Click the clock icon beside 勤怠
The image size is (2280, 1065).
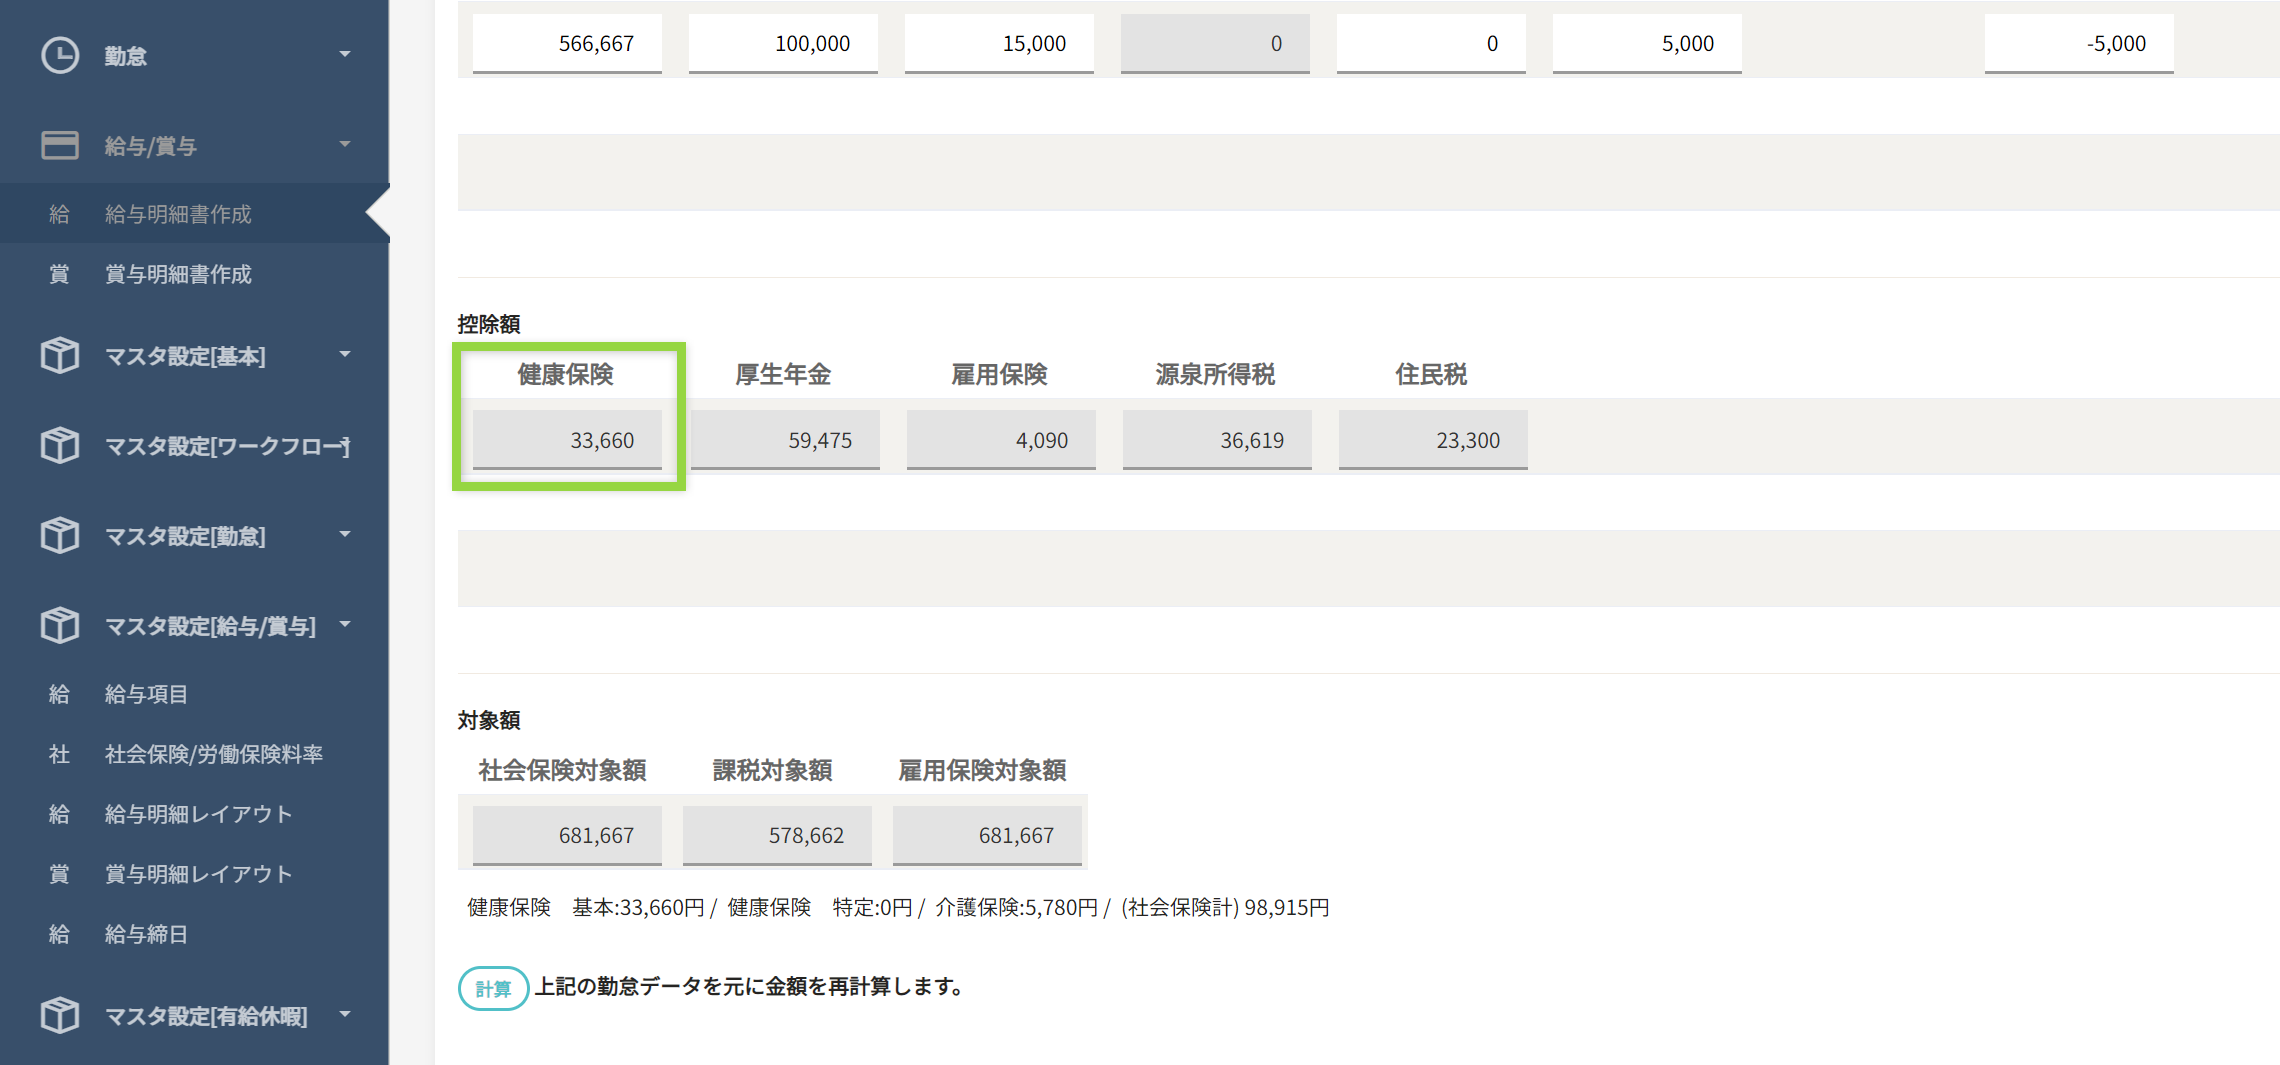[60, 56]
